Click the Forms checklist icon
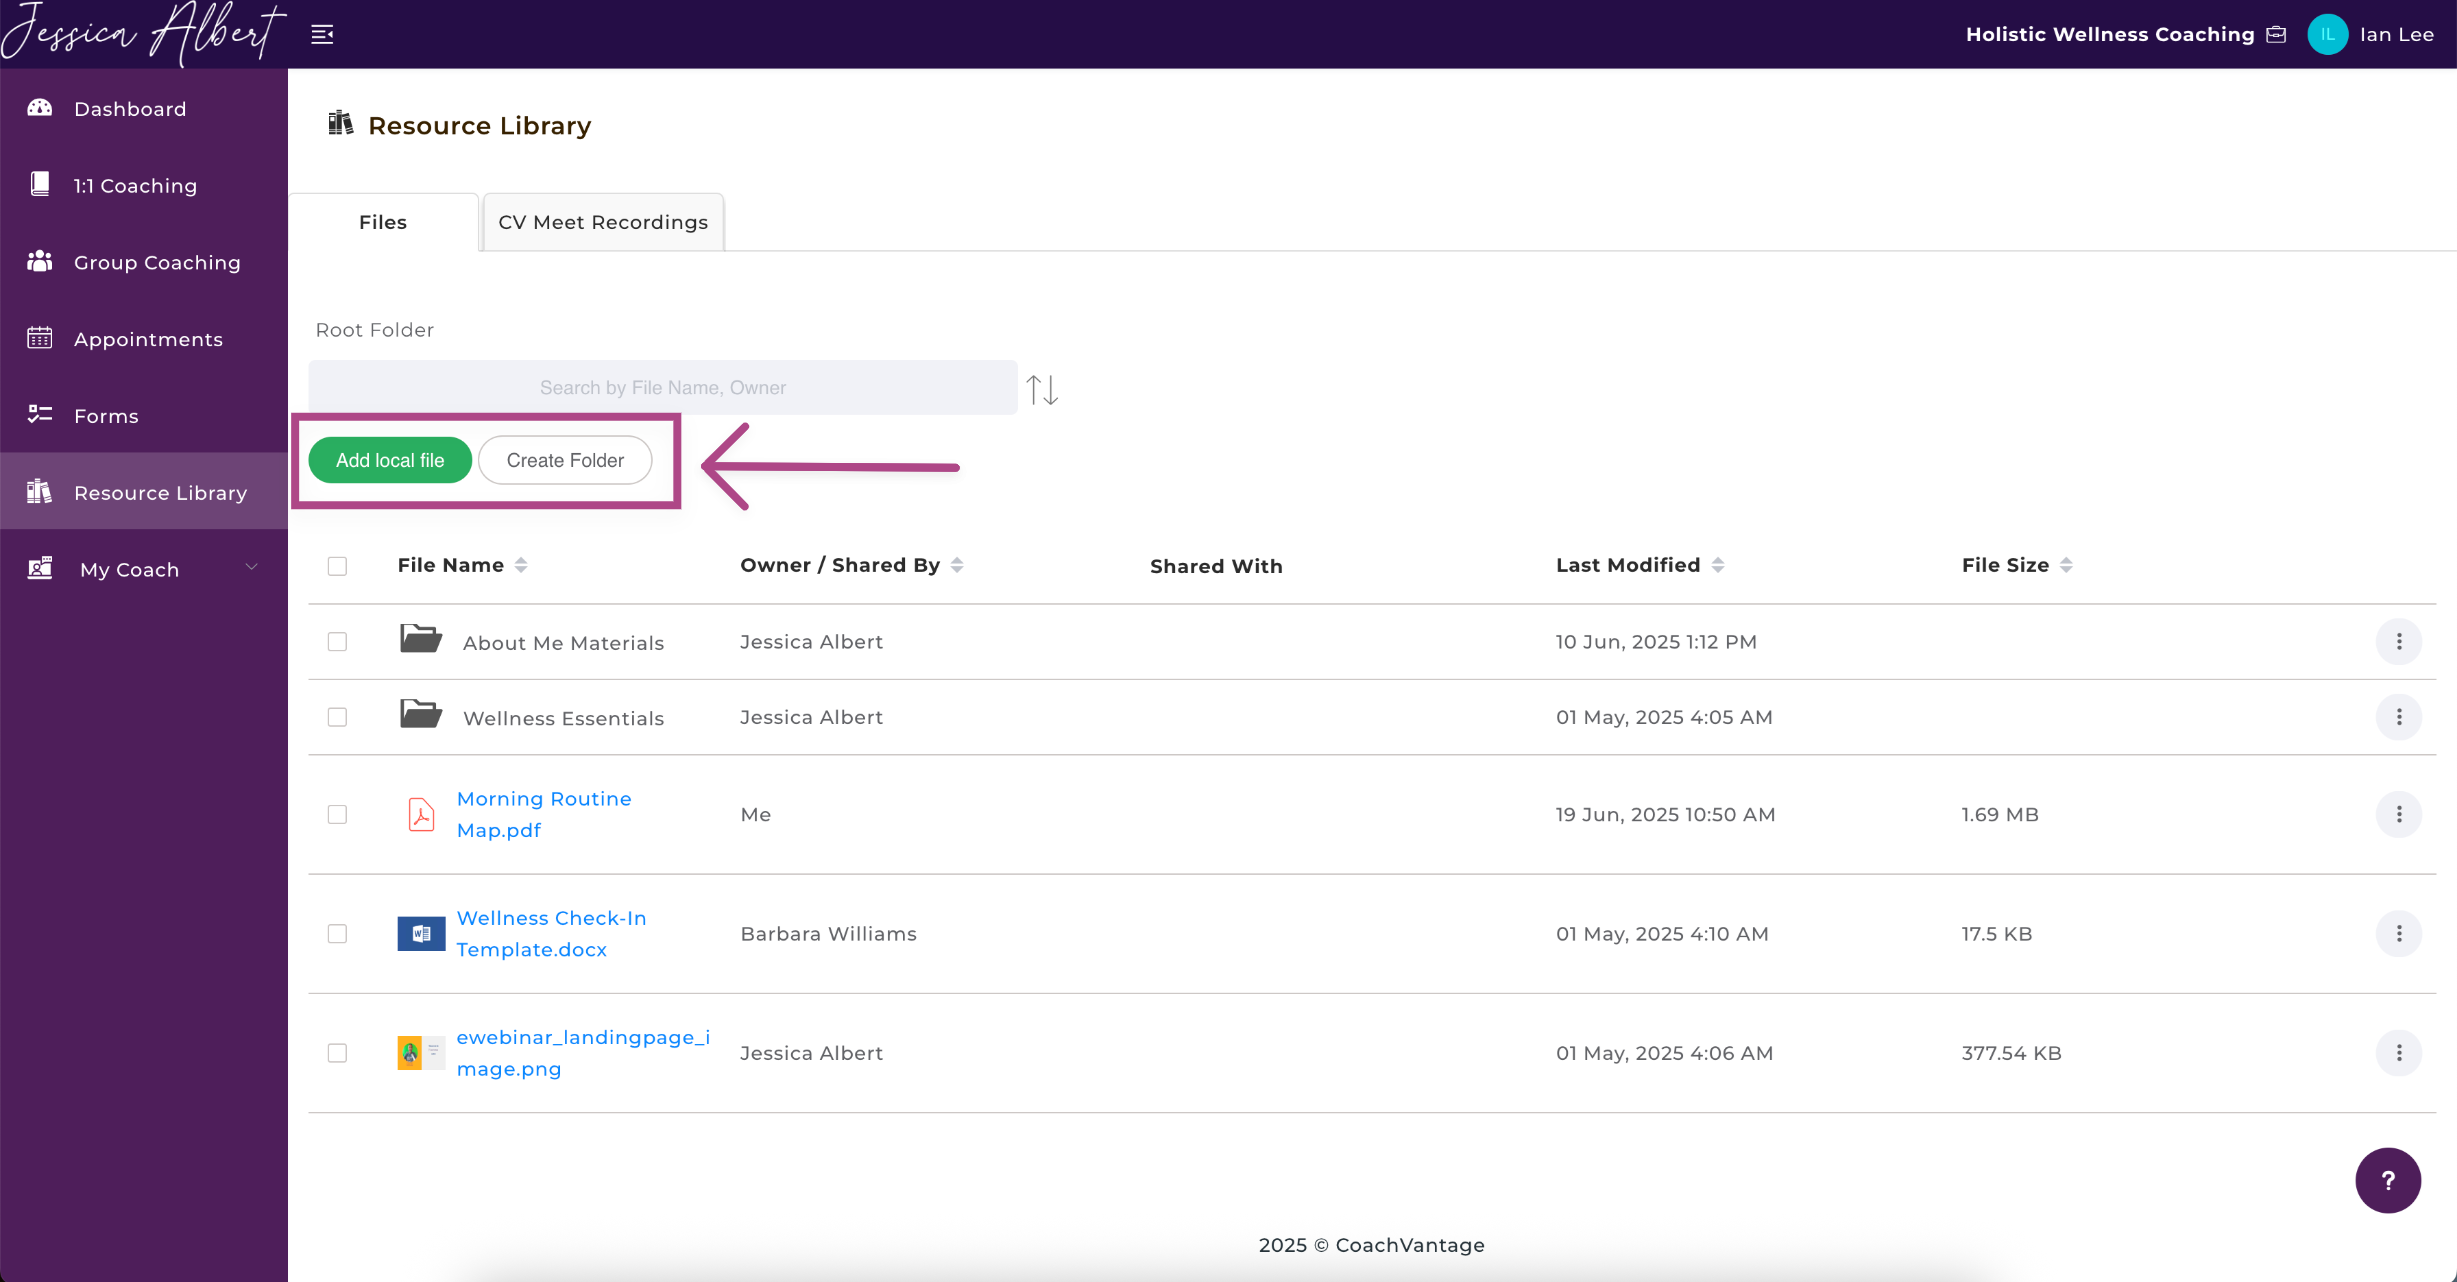This screenshot has width=2457, height=1282. (x=40, y=414)
